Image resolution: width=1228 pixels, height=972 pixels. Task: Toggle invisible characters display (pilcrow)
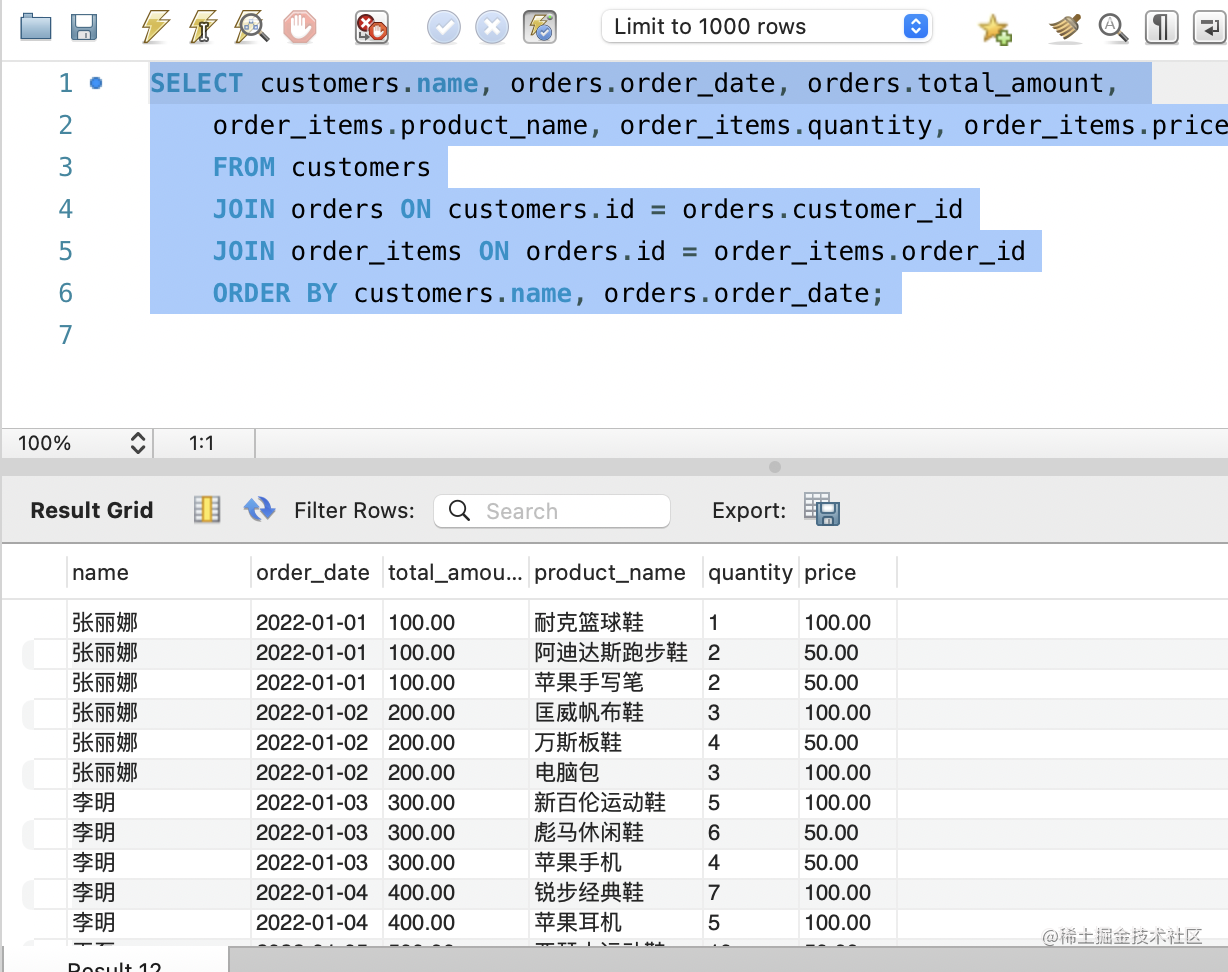[1160, 27]
